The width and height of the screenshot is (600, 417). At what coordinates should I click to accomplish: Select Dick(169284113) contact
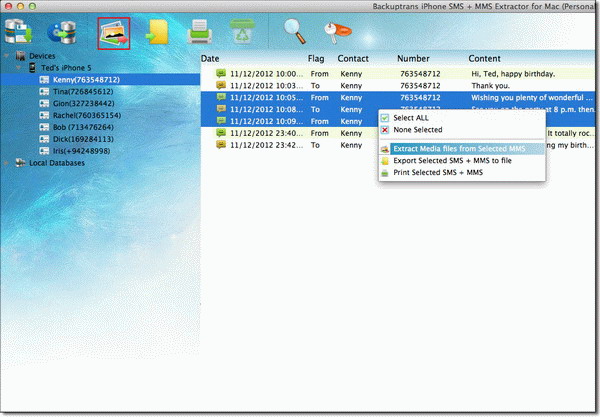point(83,139)
